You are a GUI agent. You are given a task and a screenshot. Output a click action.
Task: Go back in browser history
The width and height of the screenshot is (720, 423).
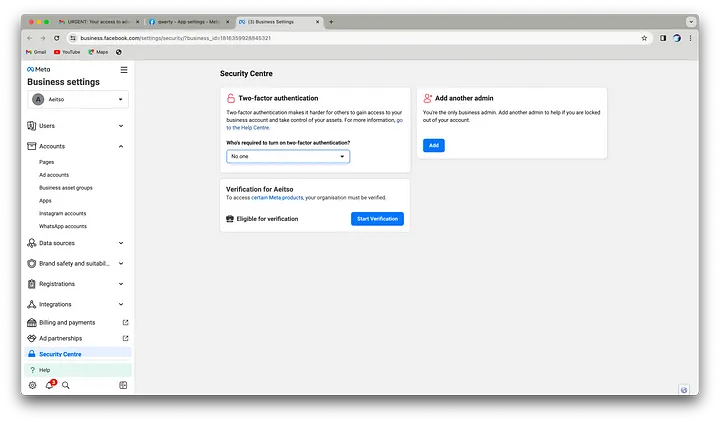[30, 38]
